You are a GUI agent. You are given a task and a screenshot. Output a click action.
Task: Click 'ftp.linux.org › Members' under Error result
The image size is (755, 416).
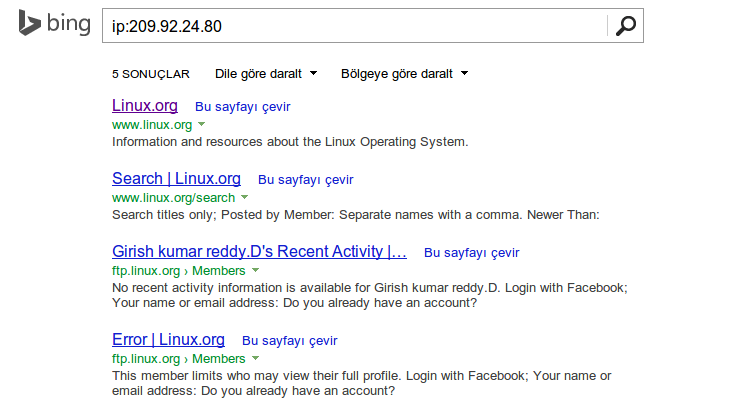179,359
